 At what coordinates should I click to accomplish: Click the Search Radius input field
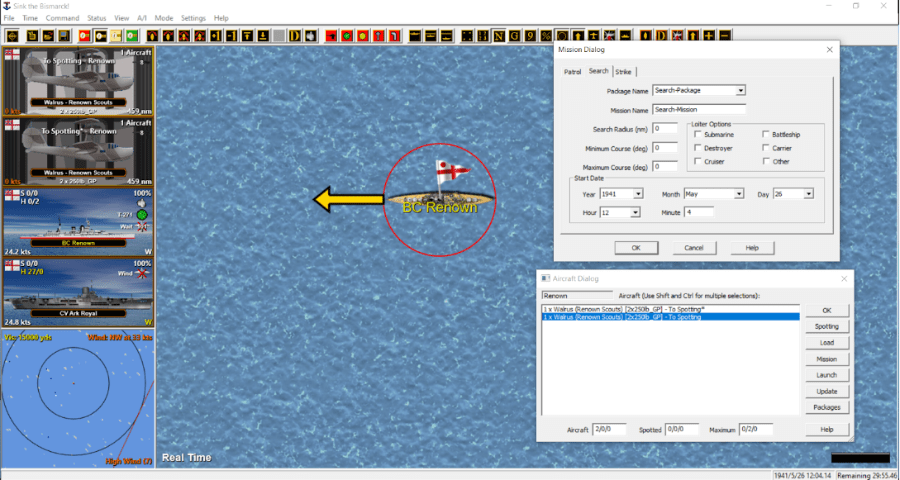[x=665, y=129]
